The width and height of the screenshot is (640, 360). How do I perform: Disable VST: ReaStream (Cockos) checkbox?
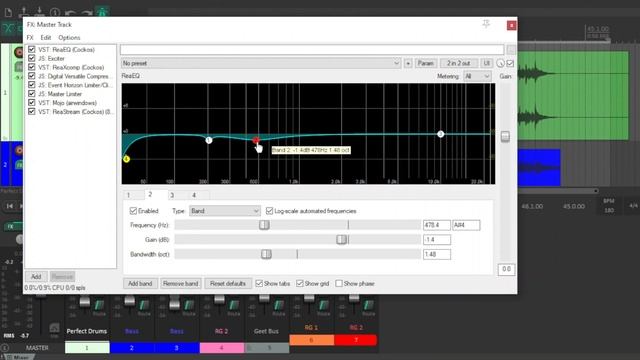[x=31, y=111]
